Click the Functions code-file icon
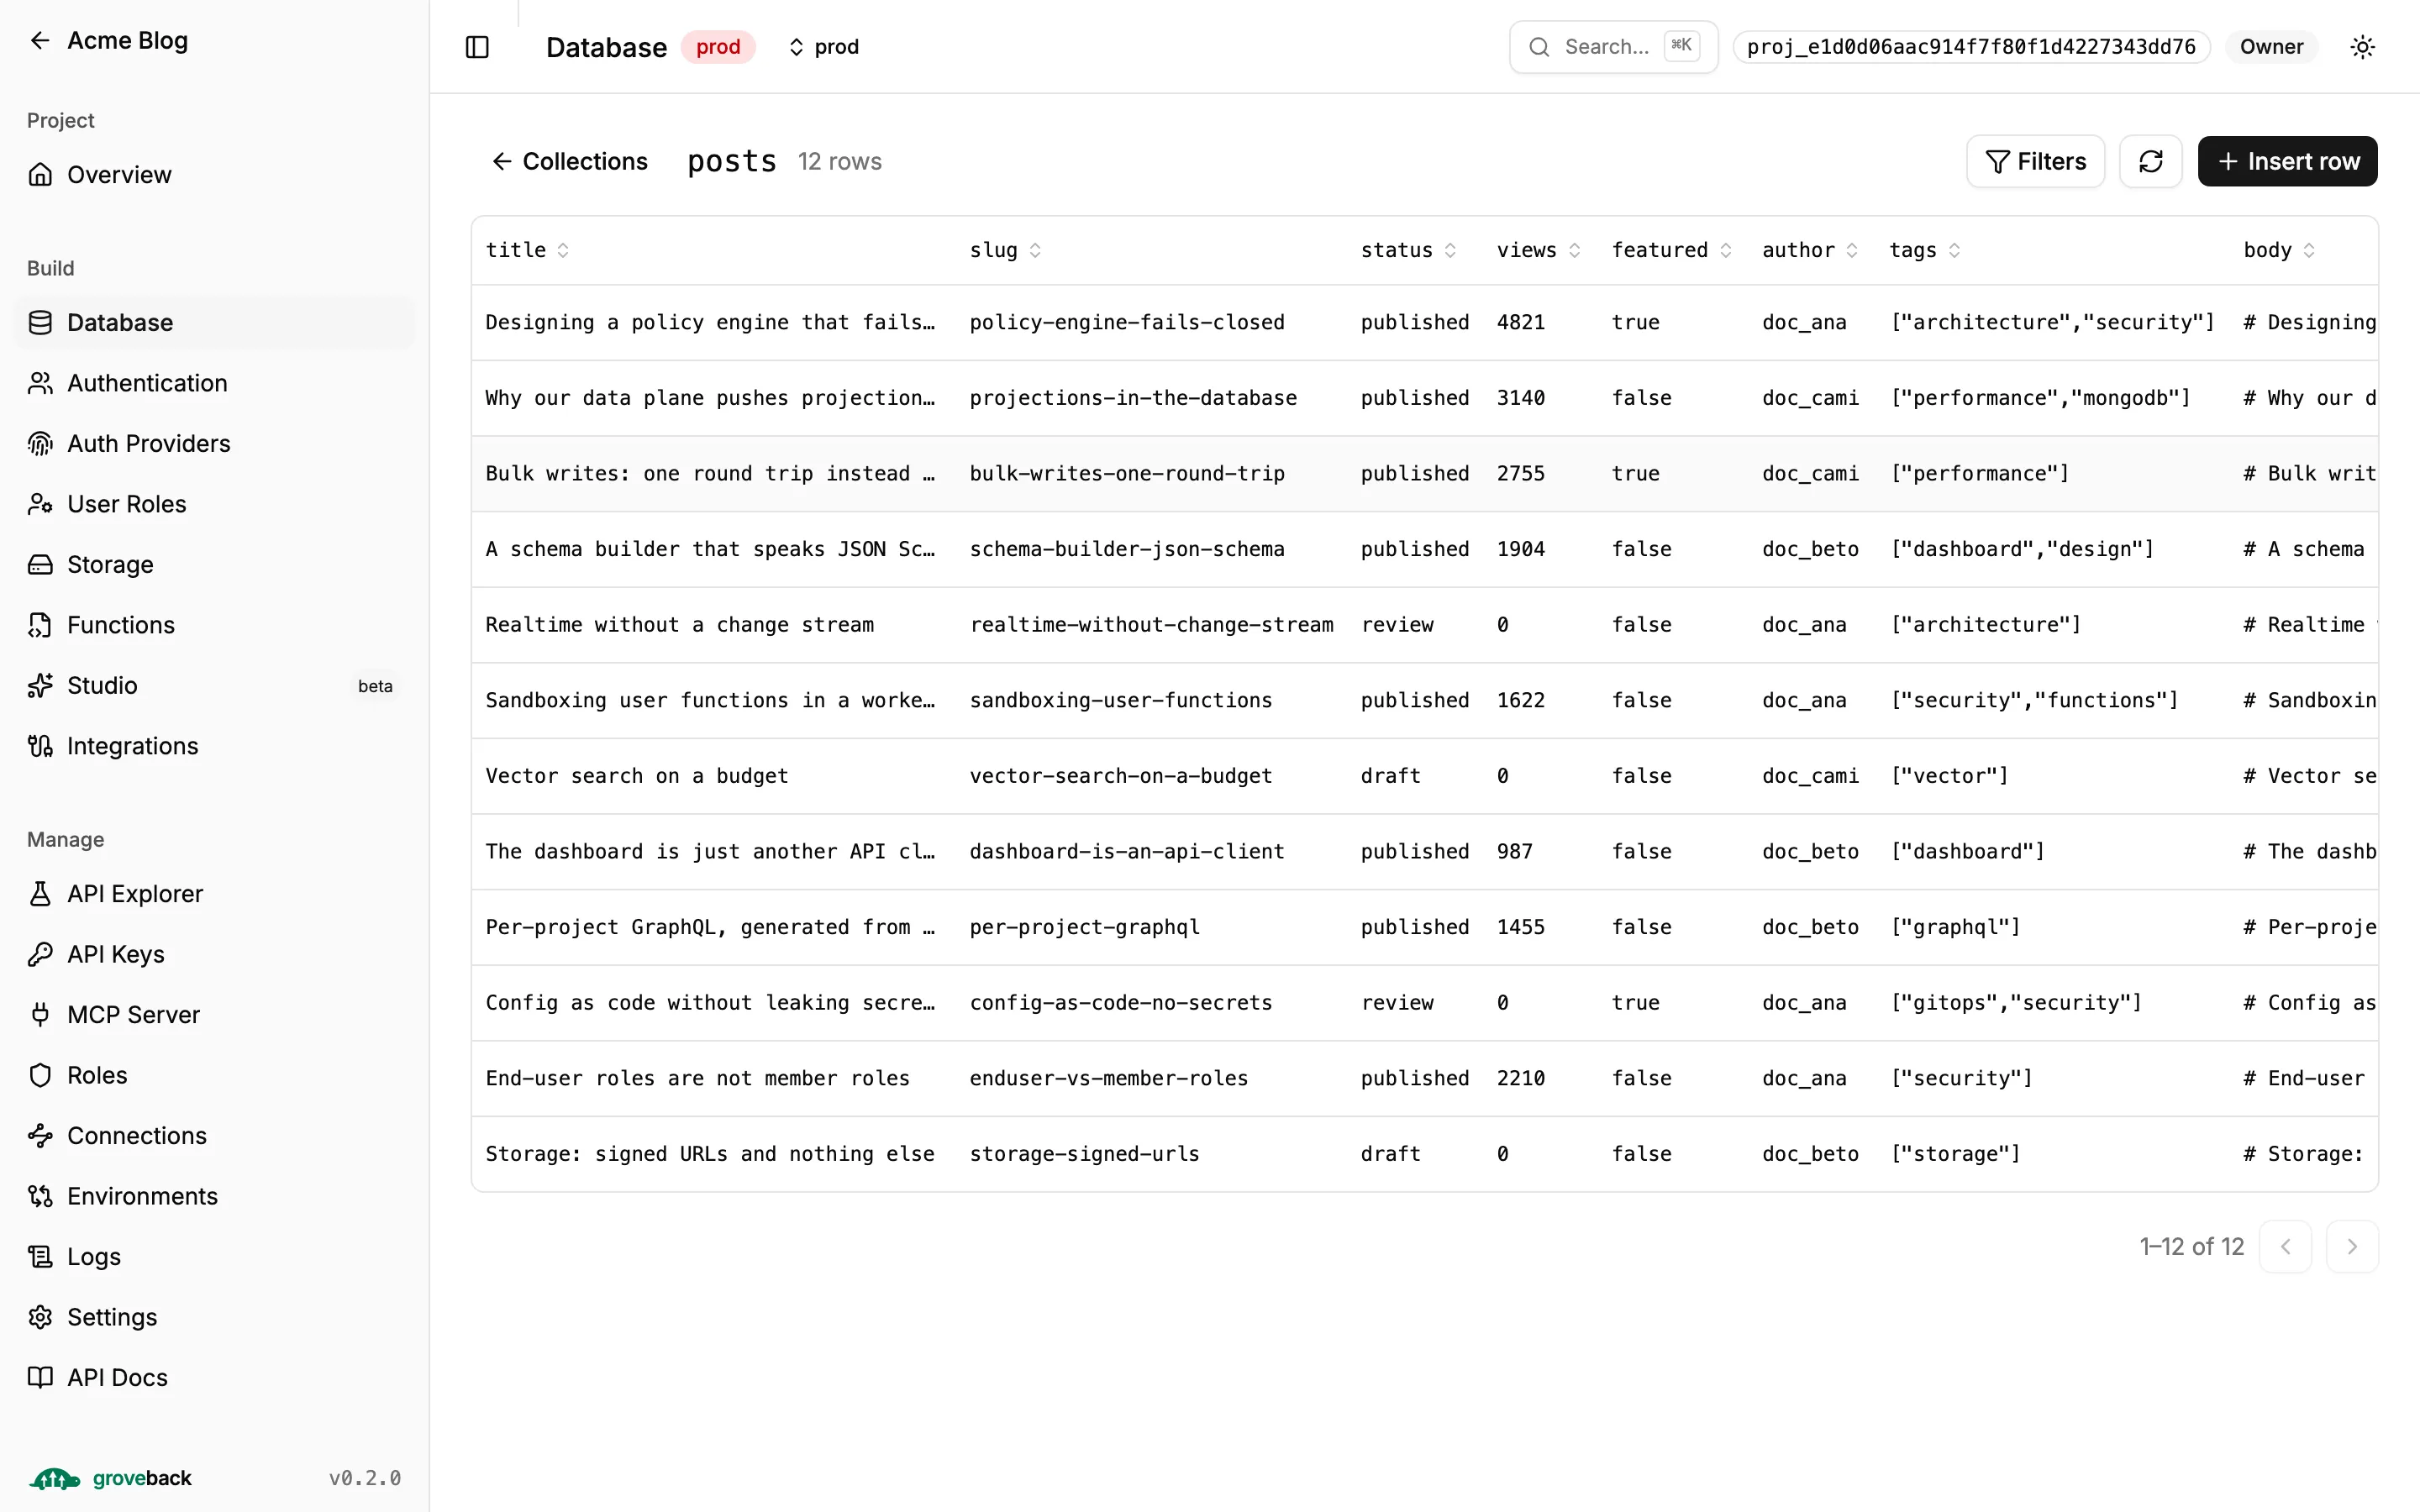This screenshot has height=1512, width=2420. 40,625
